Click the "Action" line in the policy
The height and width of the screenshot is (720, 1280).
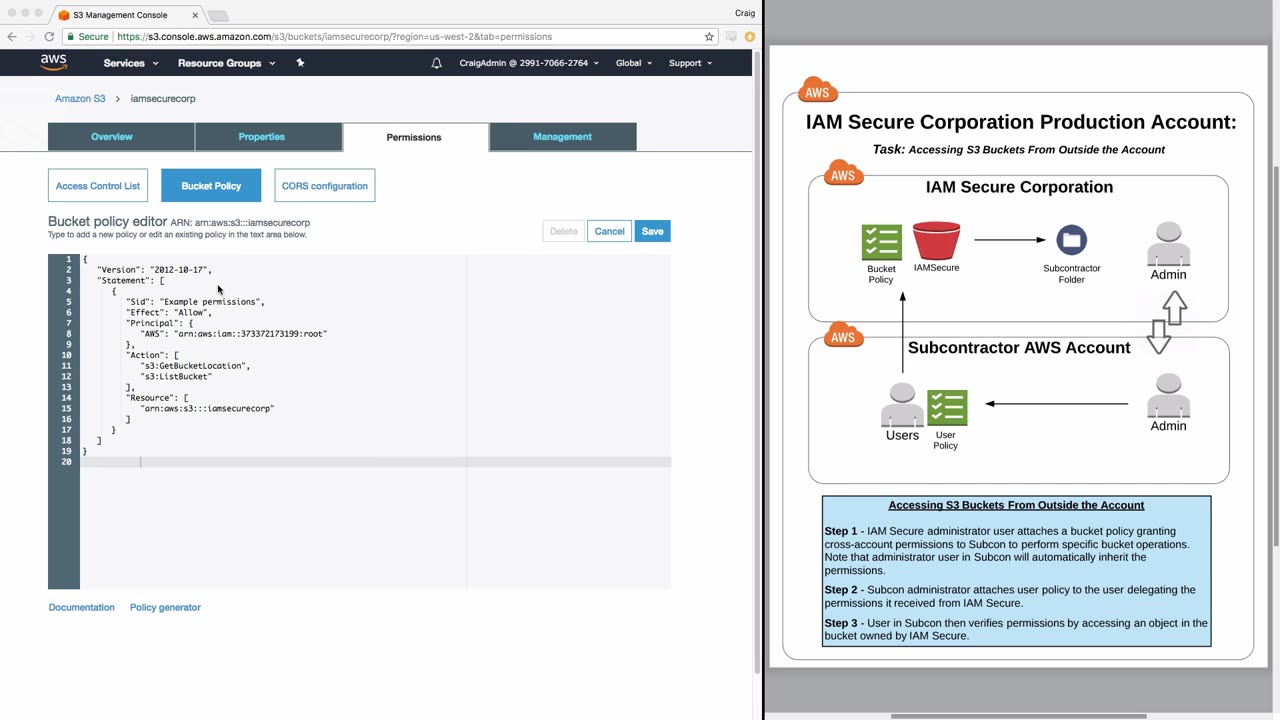(x=153, y=355)
